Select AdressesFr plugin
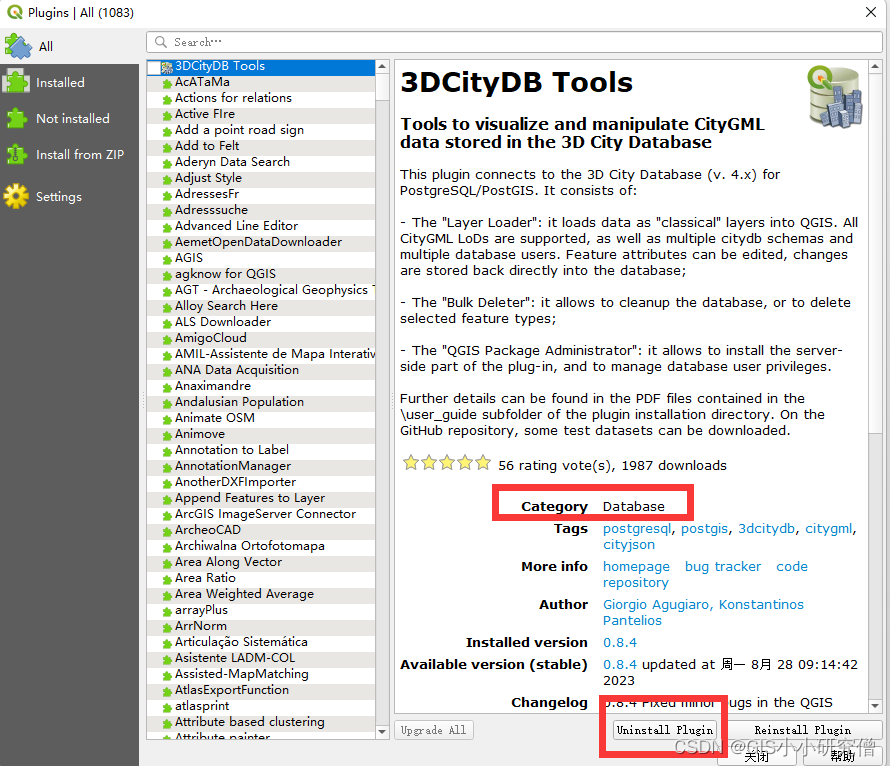Viewport: 890px width, 766px height. pyautogui.click(x=261, y=194)
